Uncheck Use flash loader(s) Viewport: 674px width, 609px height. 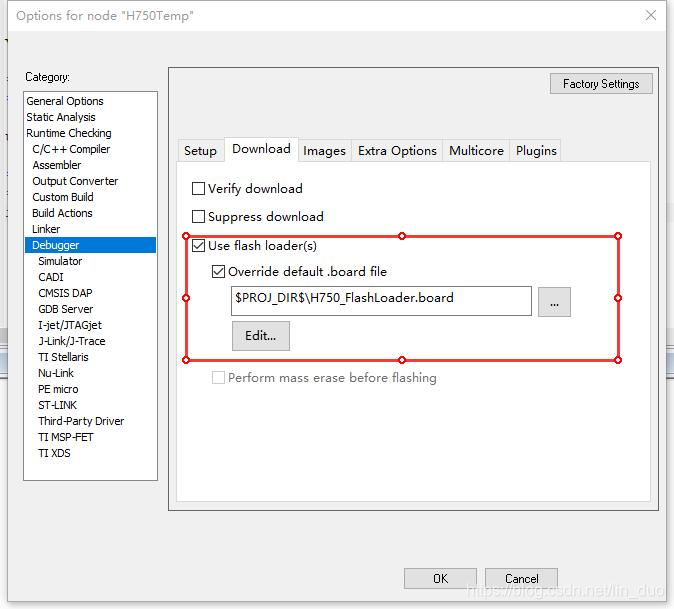click(x=198, y=246)
